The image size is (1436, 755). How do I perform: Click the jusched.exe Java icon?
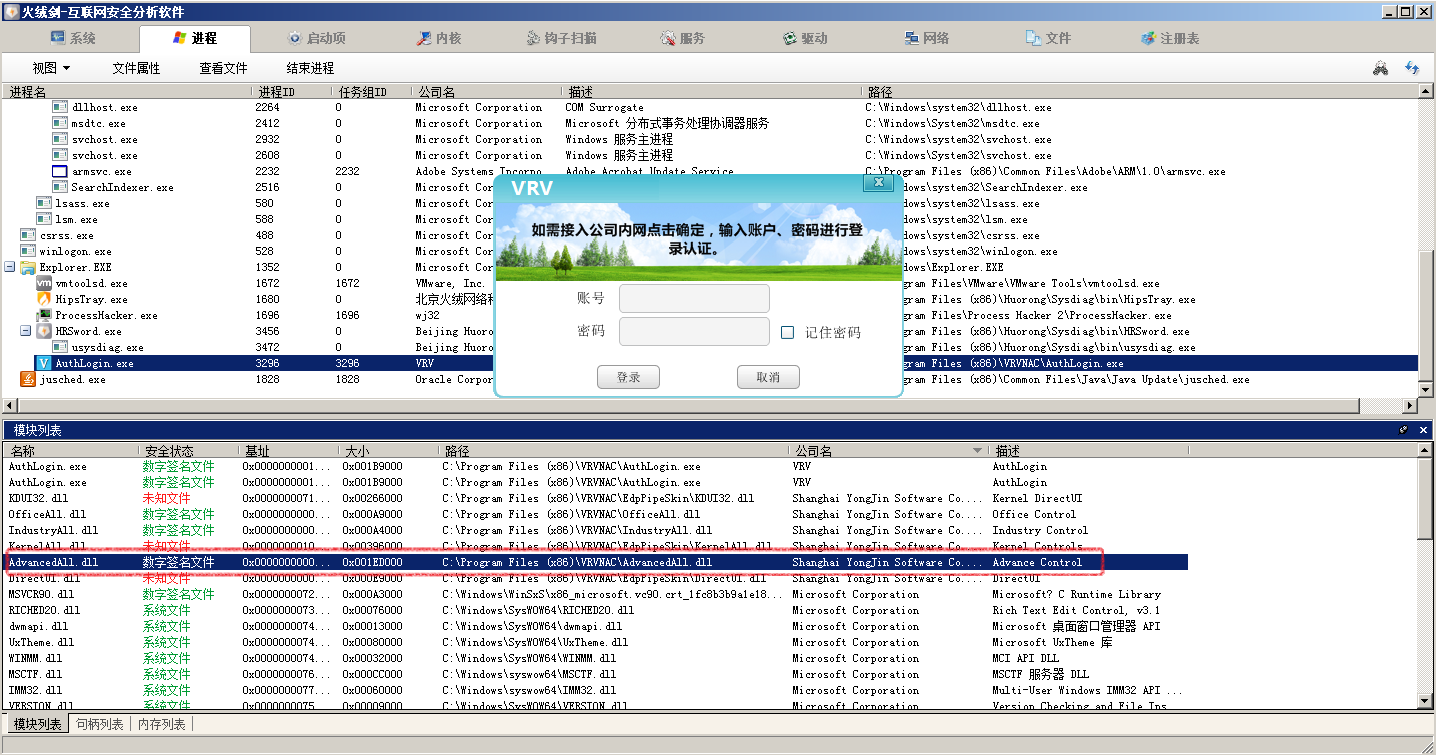(x=28, y=379)
